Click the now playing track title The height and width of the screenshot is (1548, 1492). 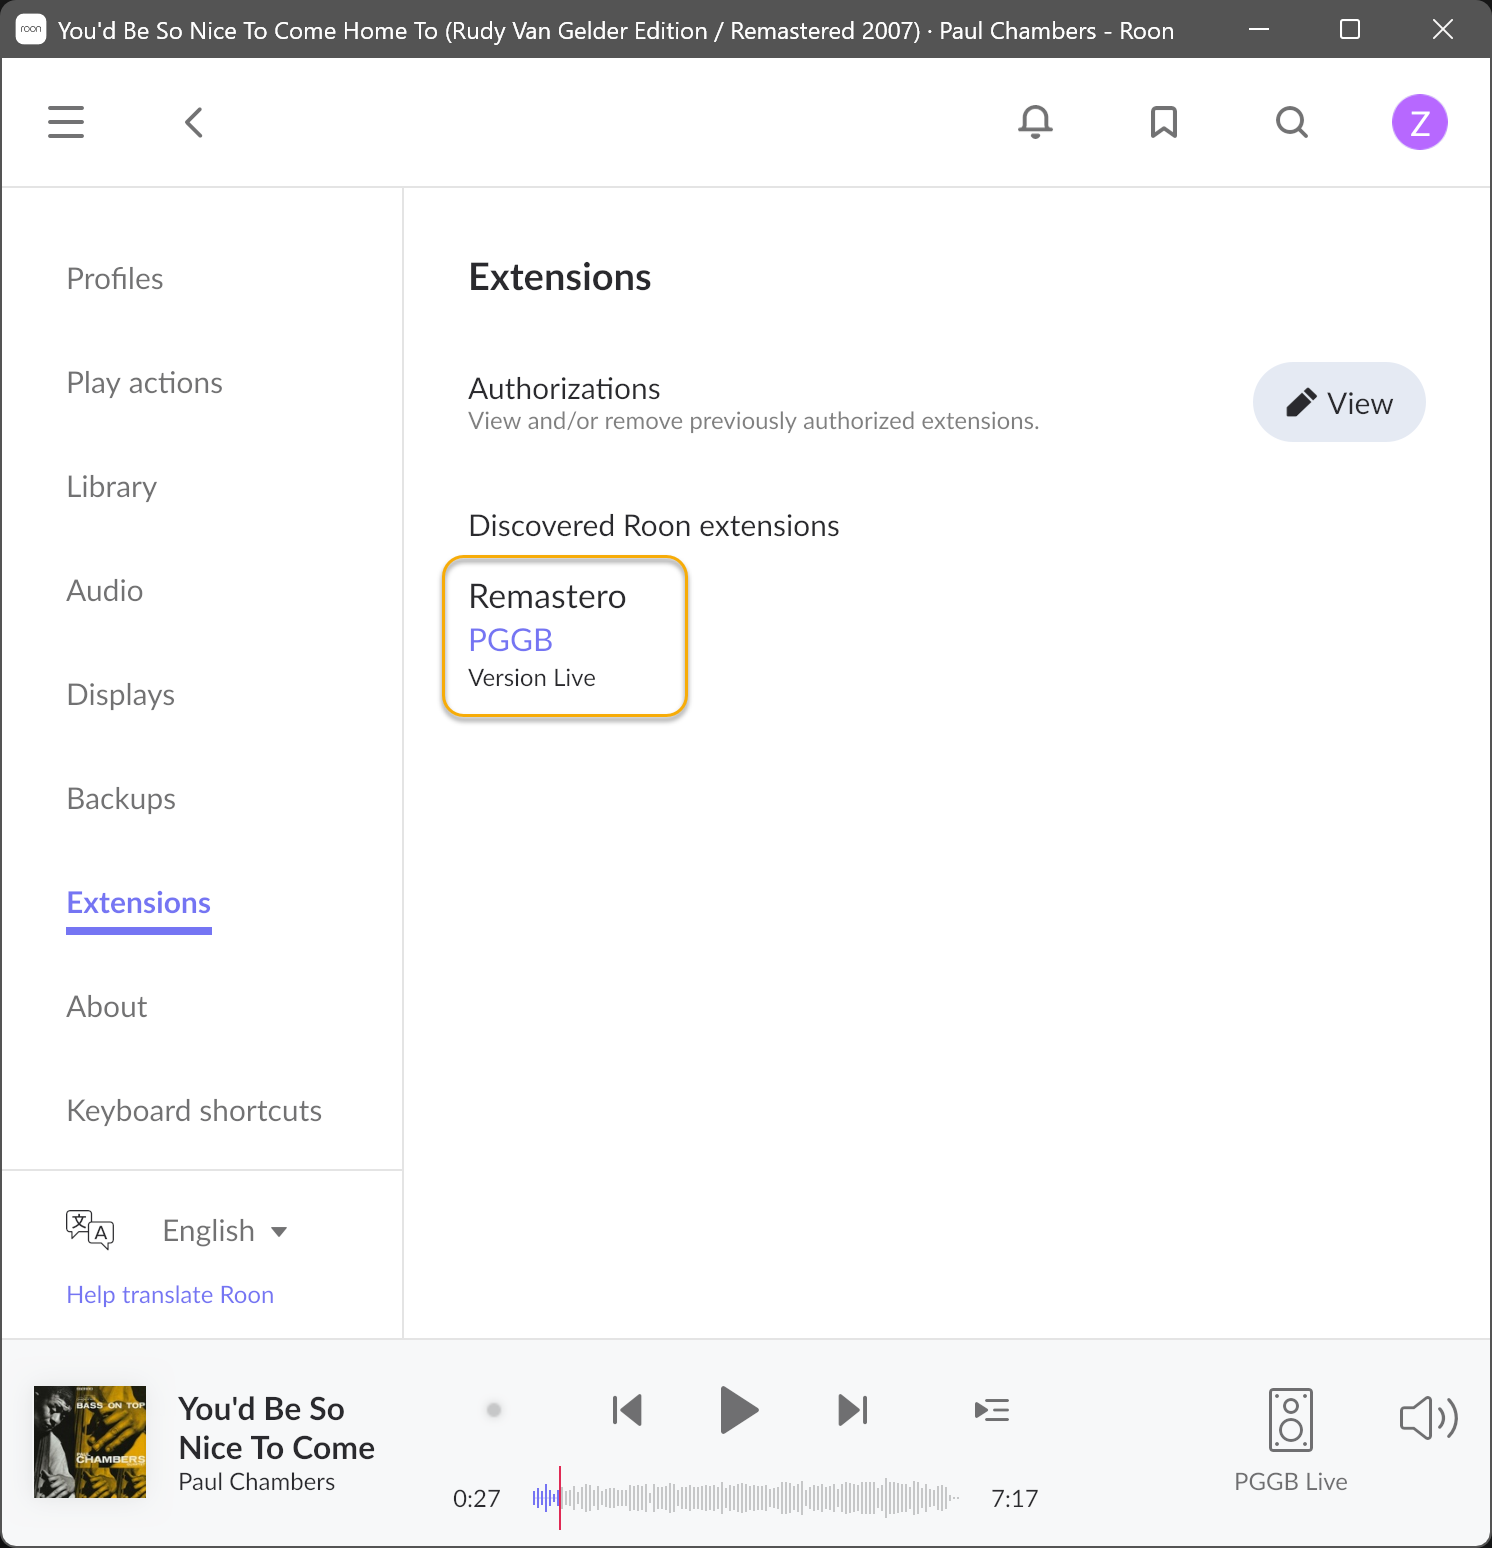[x=277, y=1428]
